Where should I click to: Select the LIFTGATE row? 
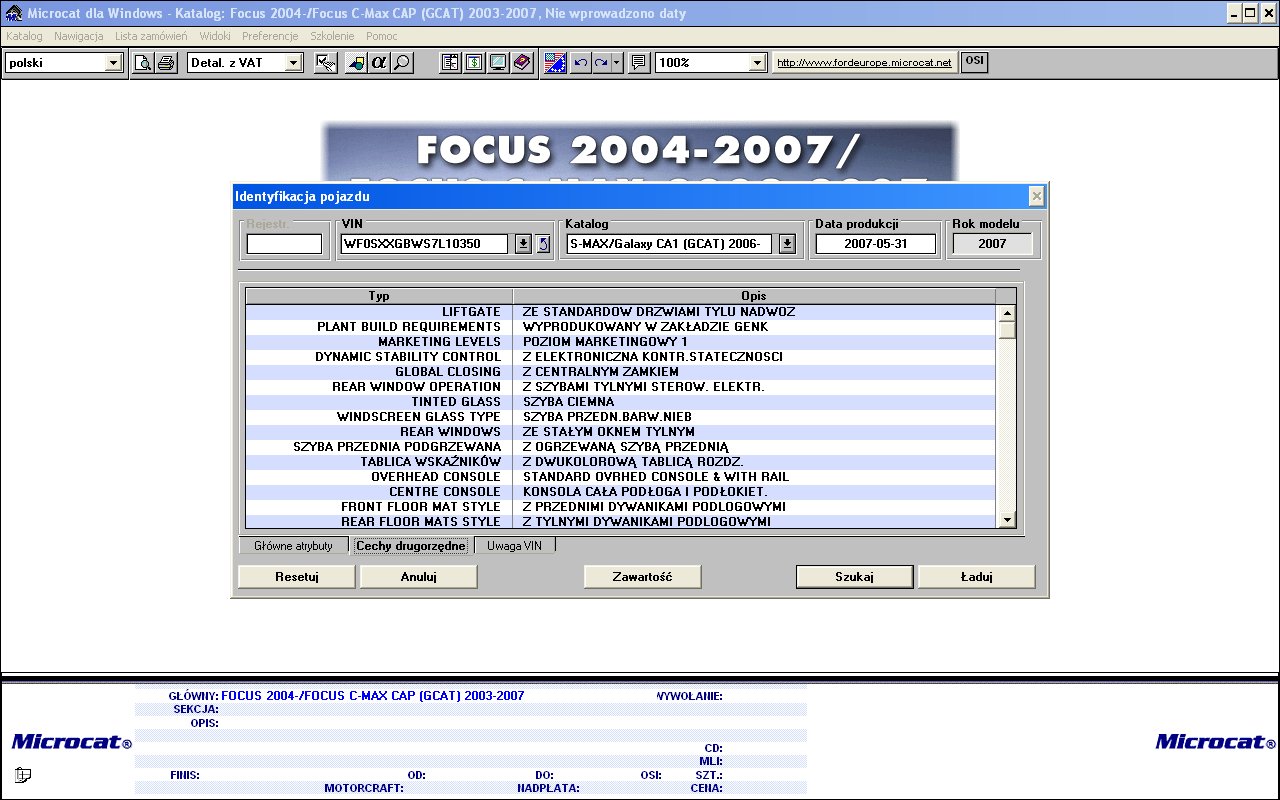pyautogui.click(x=621, y=312)
